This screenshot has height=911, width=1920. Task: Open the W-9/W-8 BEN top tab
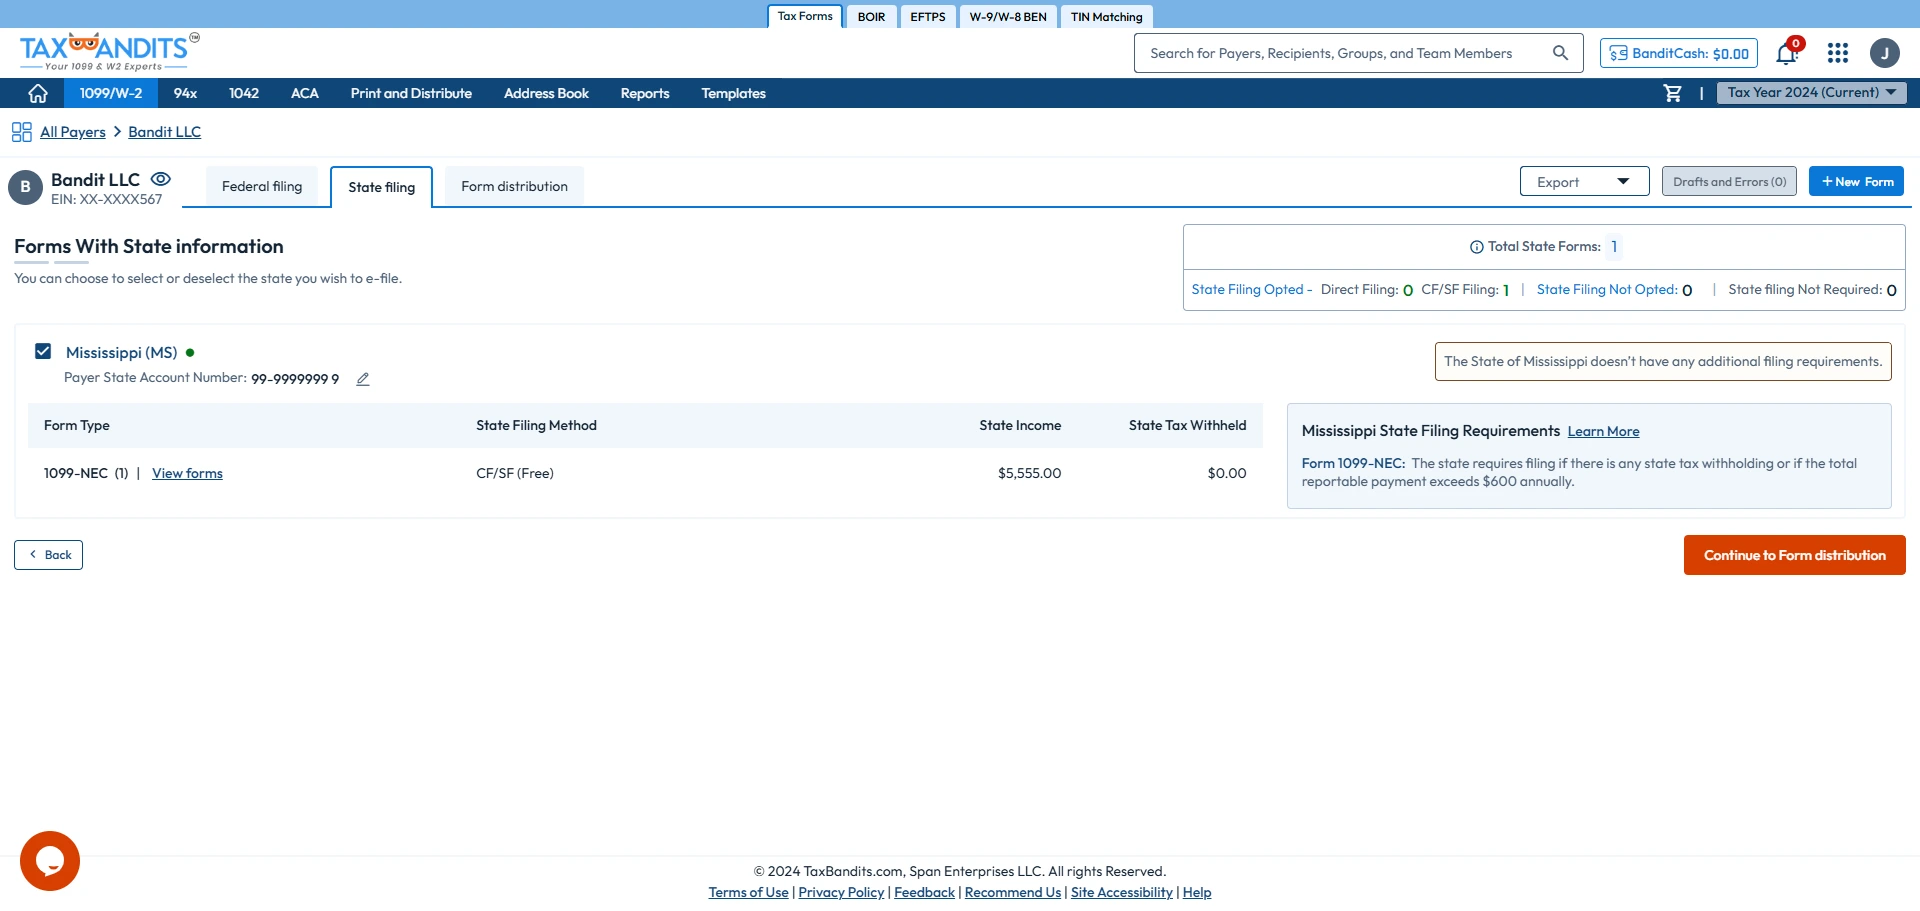pyautogui.click(x=1008, y=17)
